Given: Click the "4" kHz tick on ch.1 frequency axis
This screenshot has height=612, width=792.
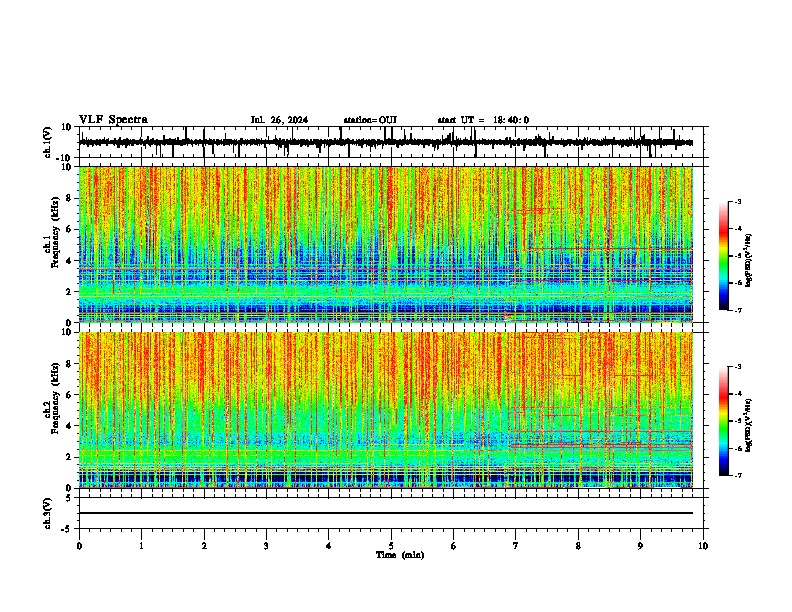Looking at the screenshot, I should (69, 261).
